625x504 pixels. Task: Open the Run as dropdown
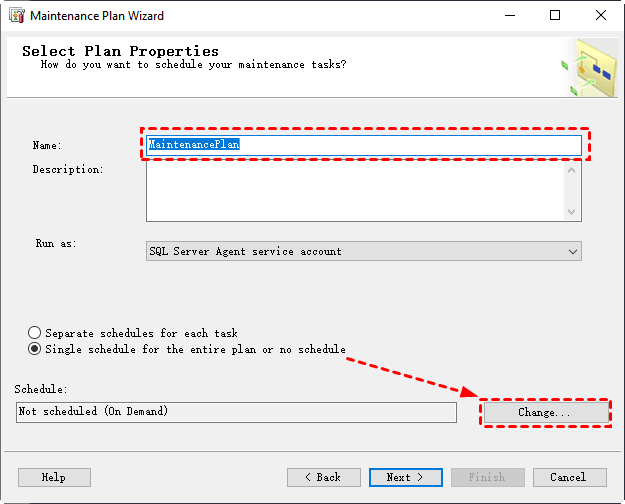point(363,252)
